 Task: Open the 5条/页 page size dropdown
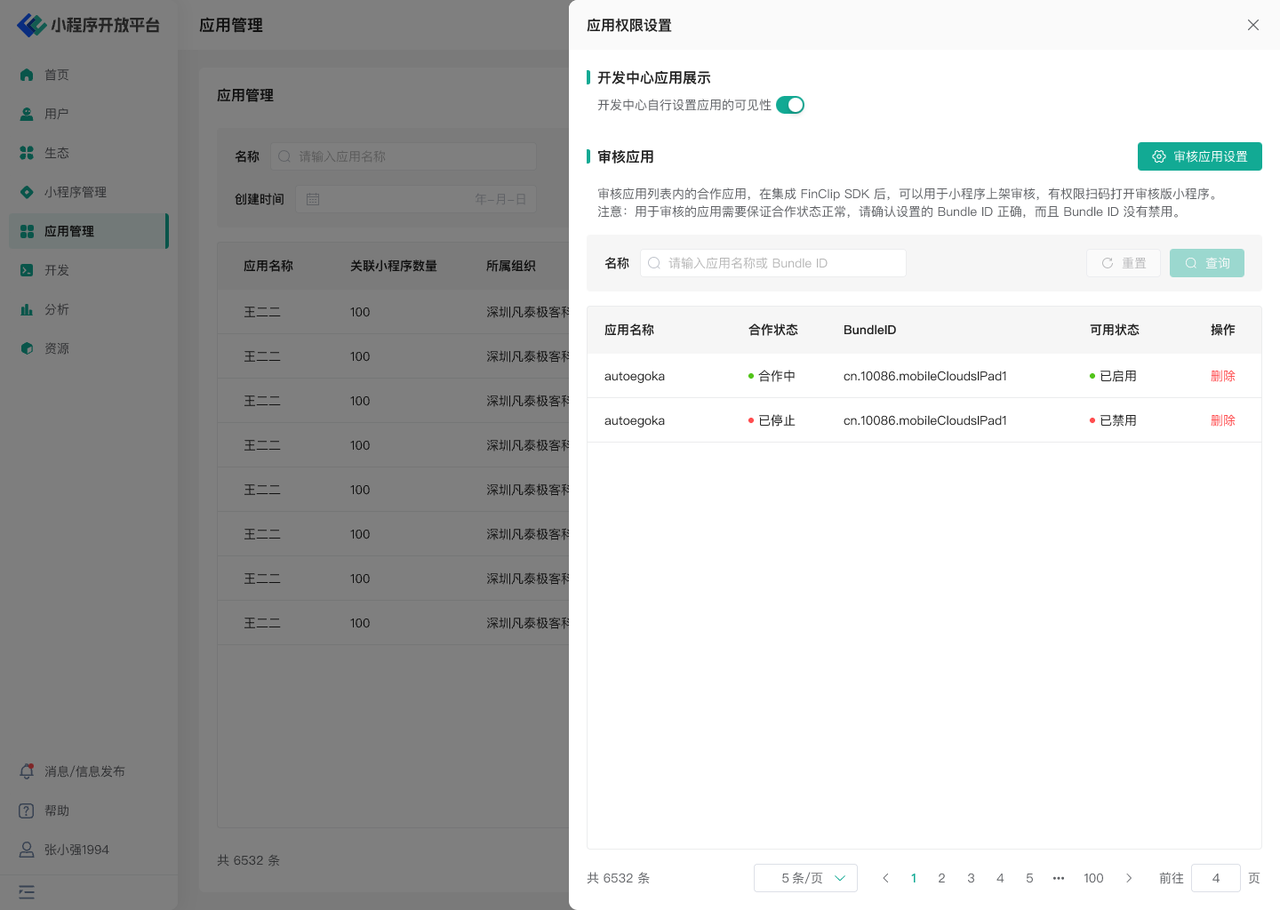[x=806, y=878]
